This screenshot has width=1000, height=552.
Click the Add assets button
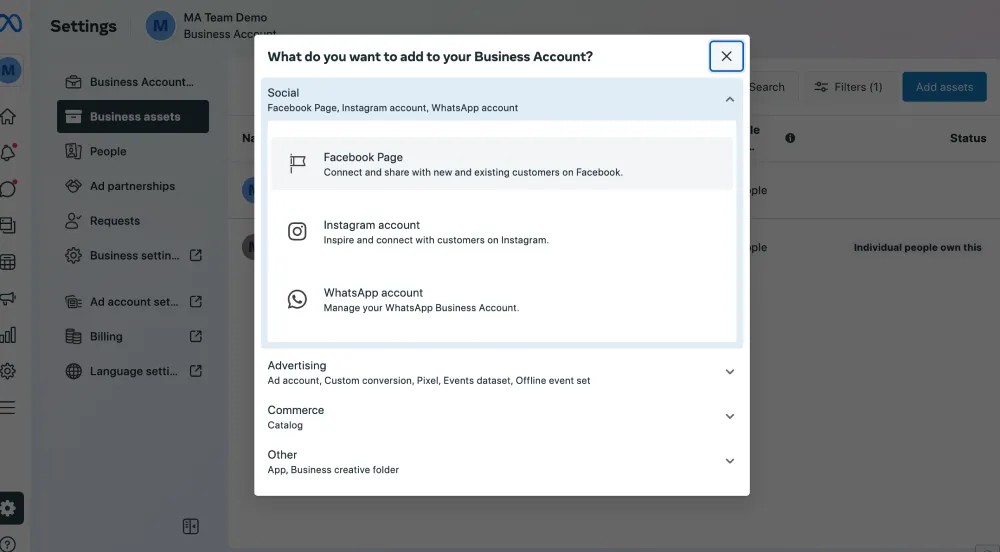[x=943, y=87]
